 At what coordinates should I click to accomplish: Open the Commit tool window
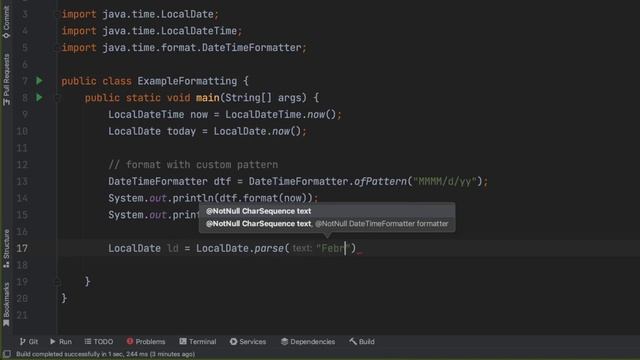coord(6,22)
